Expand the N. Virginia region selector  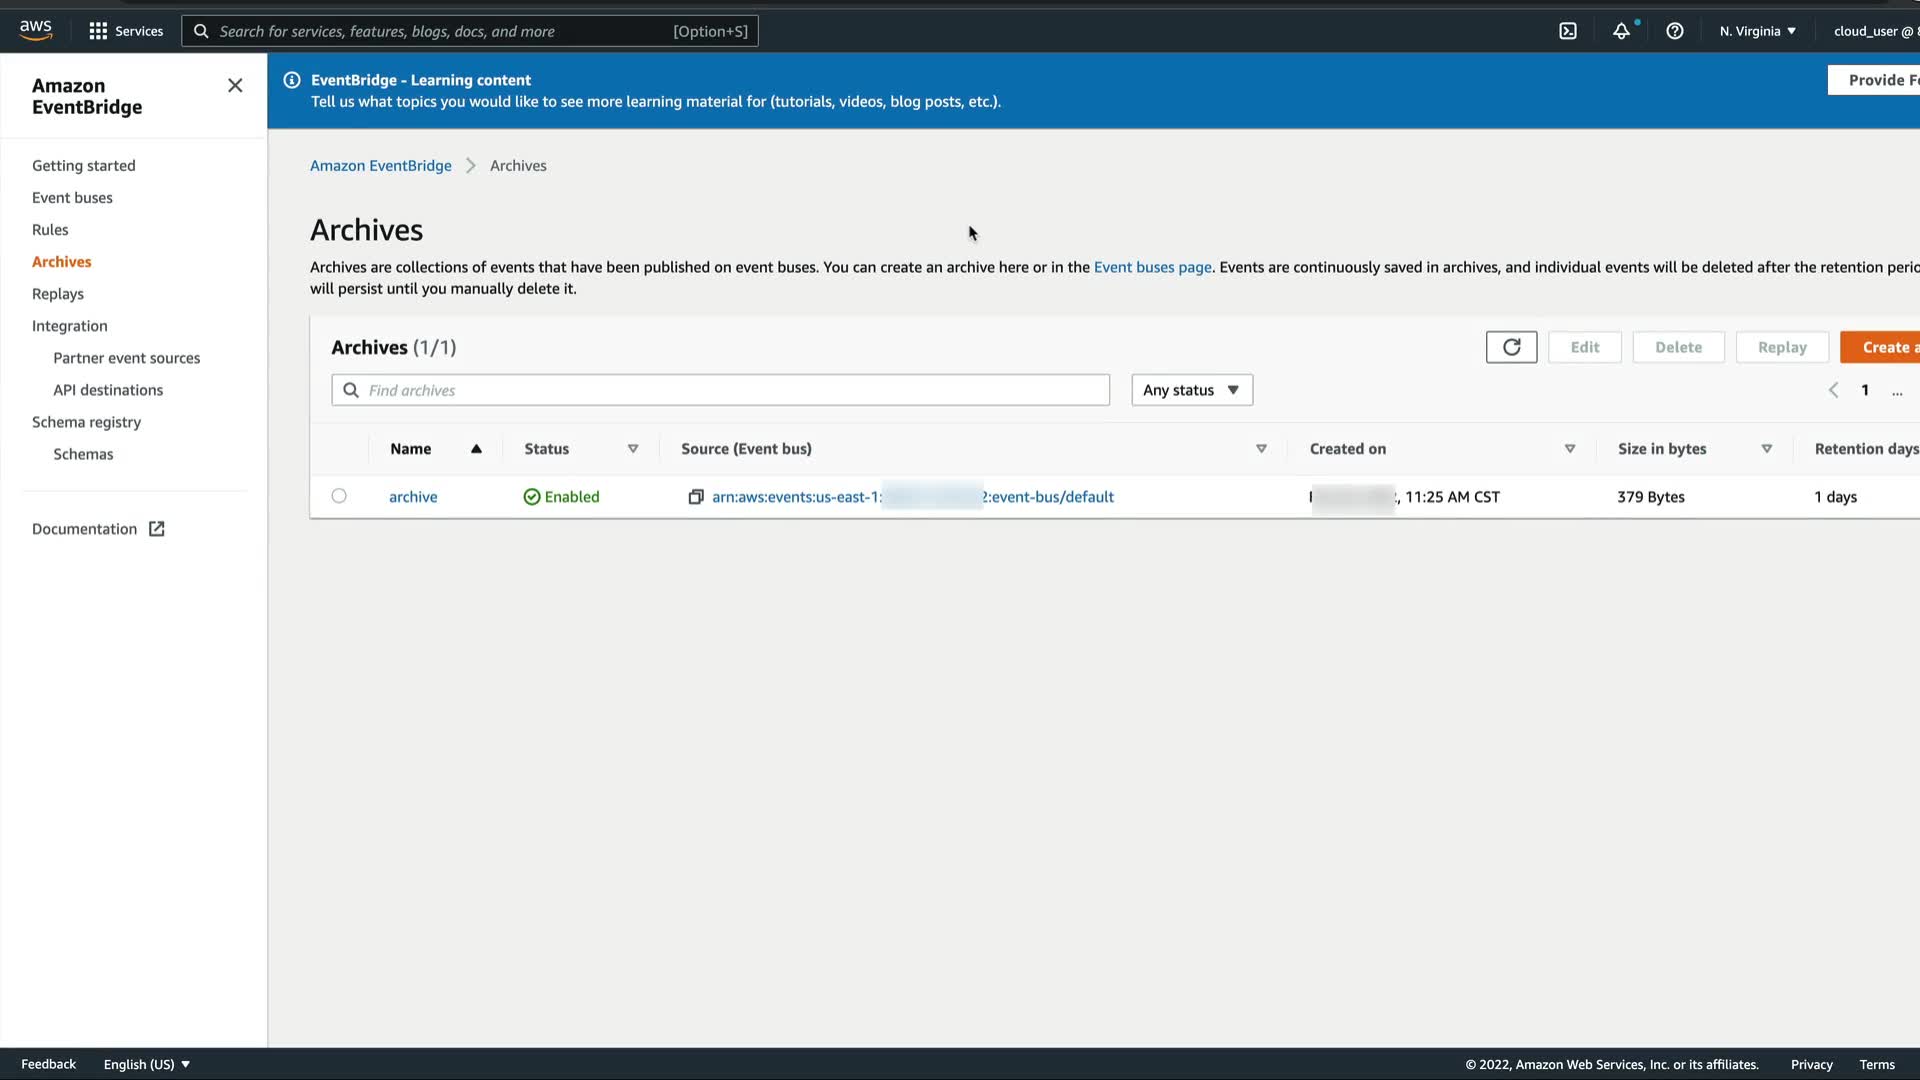click(x=1757, y=31)
